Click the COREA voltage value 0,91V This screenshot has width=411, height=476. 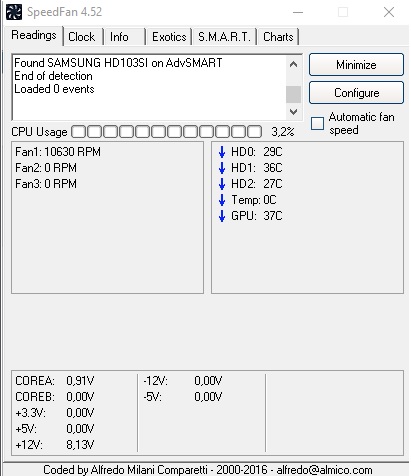pos(80,381)
